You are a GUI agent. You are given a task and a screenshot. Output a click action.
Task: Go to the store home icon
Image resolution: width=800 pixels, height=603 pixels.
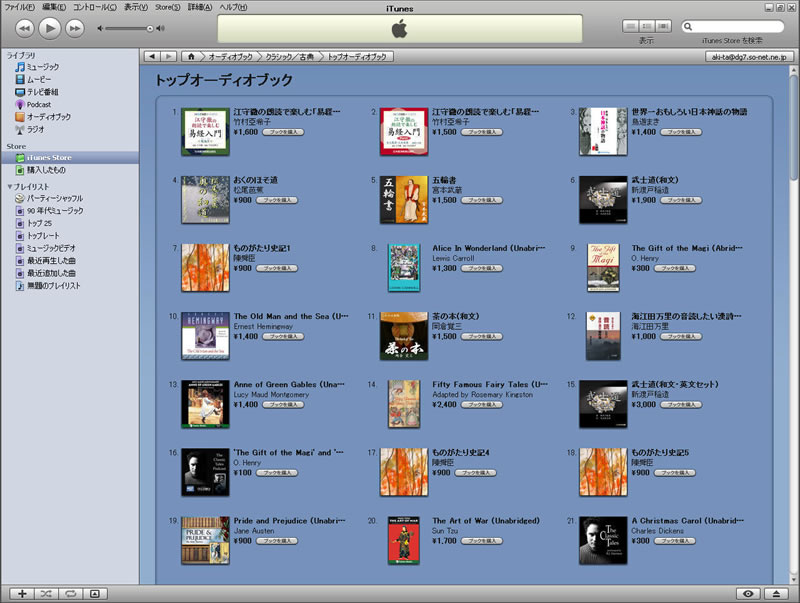(191, 57)
